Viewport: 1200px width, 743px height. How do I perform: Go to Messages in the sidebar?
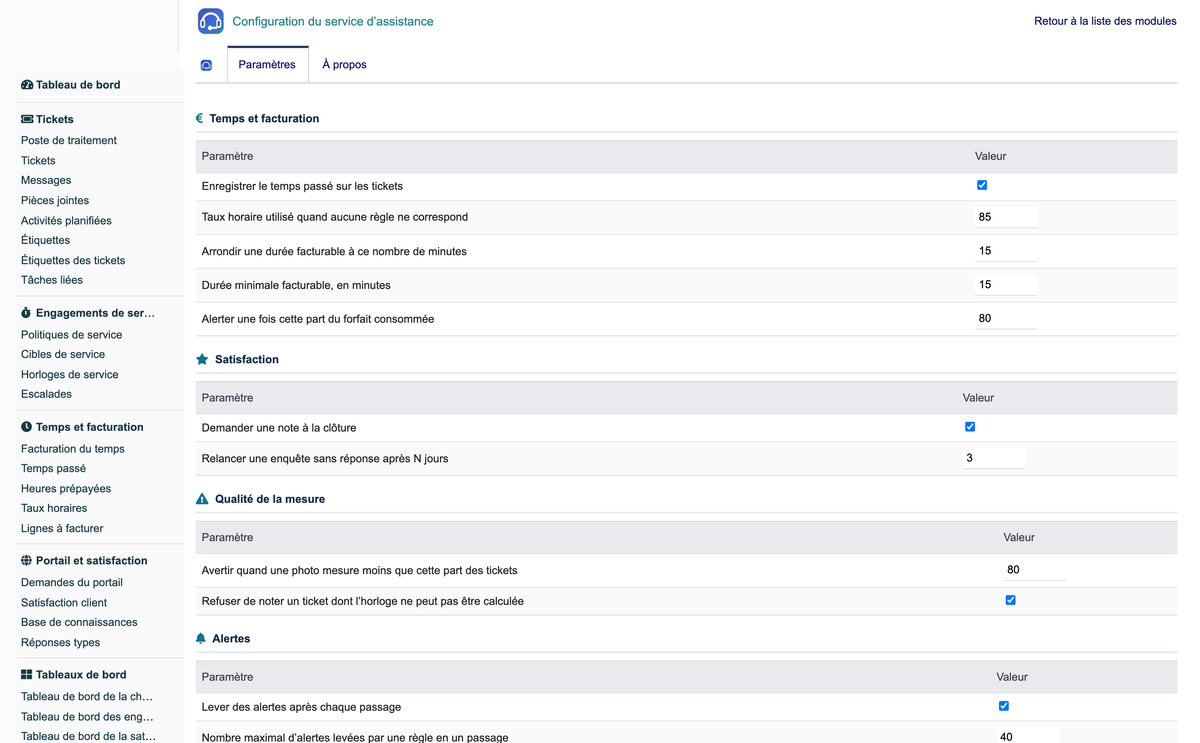click(46, 181)
